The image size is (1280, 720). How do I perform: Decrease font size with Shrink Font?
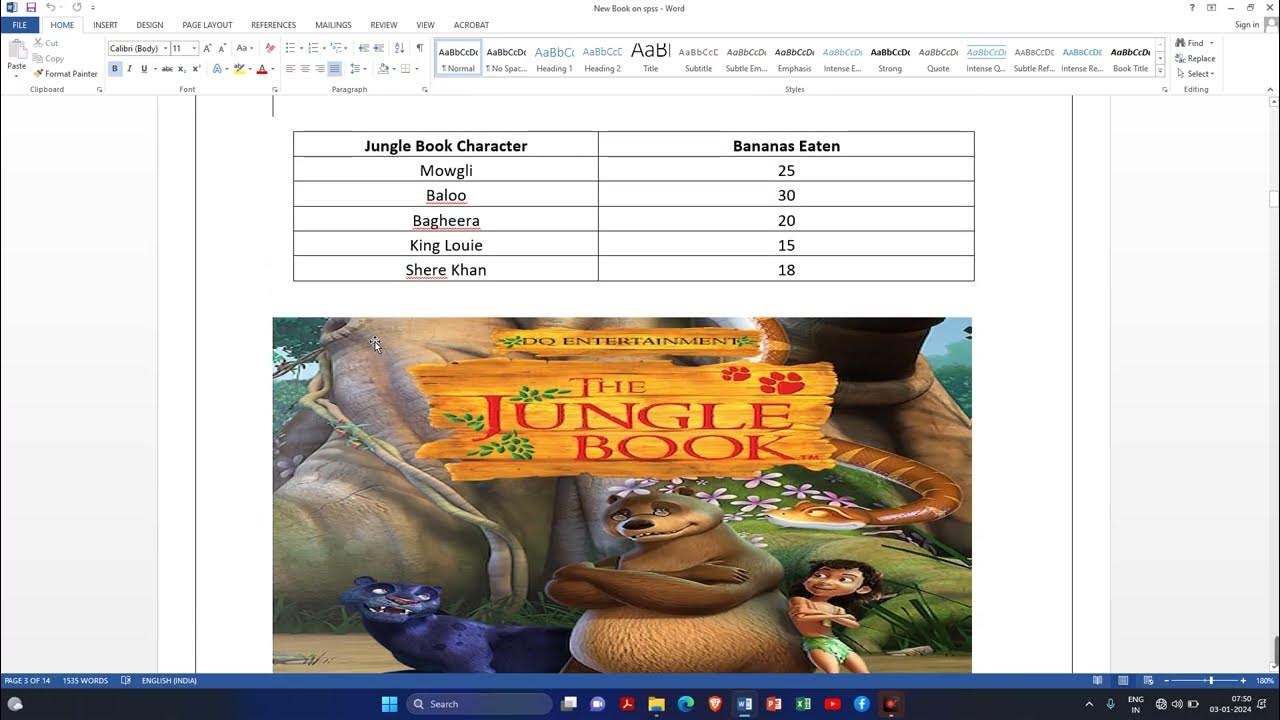coord(221,48)
